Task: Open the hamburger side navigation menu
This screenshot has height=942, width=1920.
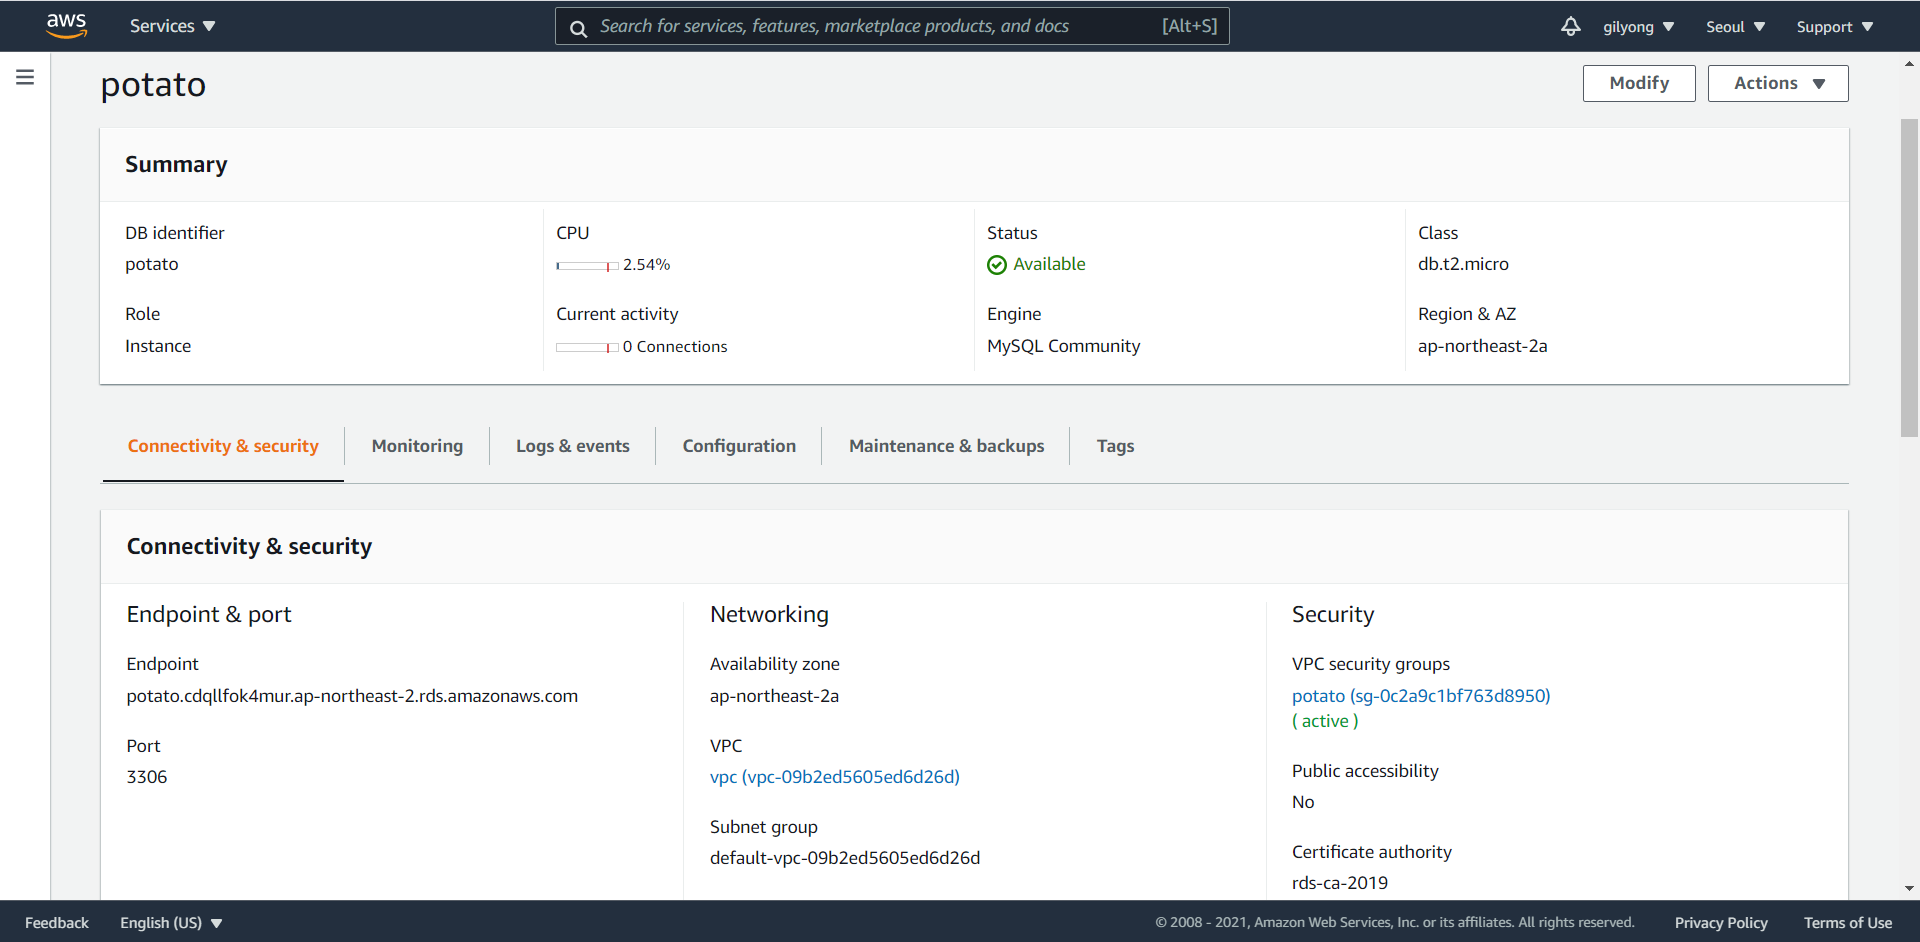Action: point(25,77)
